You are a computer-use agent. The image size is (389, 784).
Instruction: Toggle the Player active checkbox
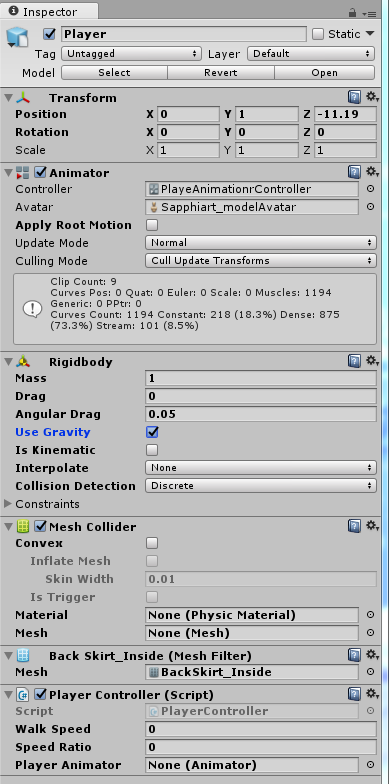(x=50, y=34)
